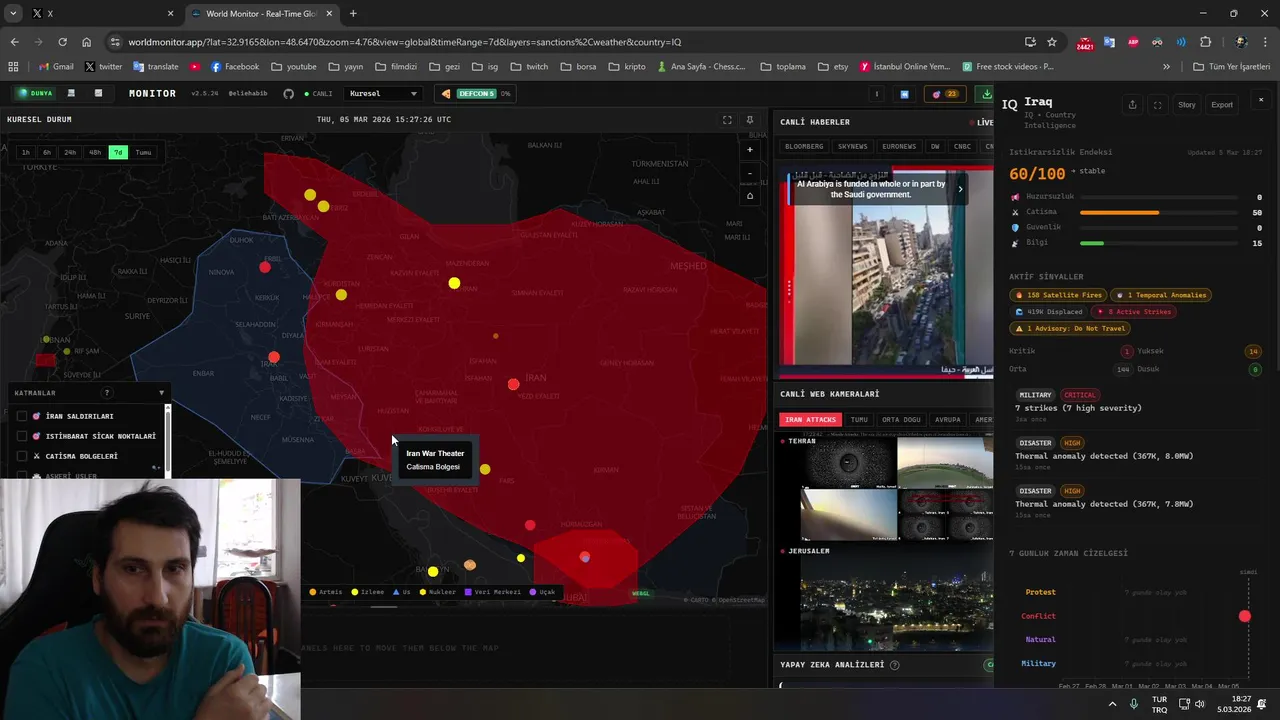Click the Story button for Iraq
Screen dimensions: 1280x720
1186,105
